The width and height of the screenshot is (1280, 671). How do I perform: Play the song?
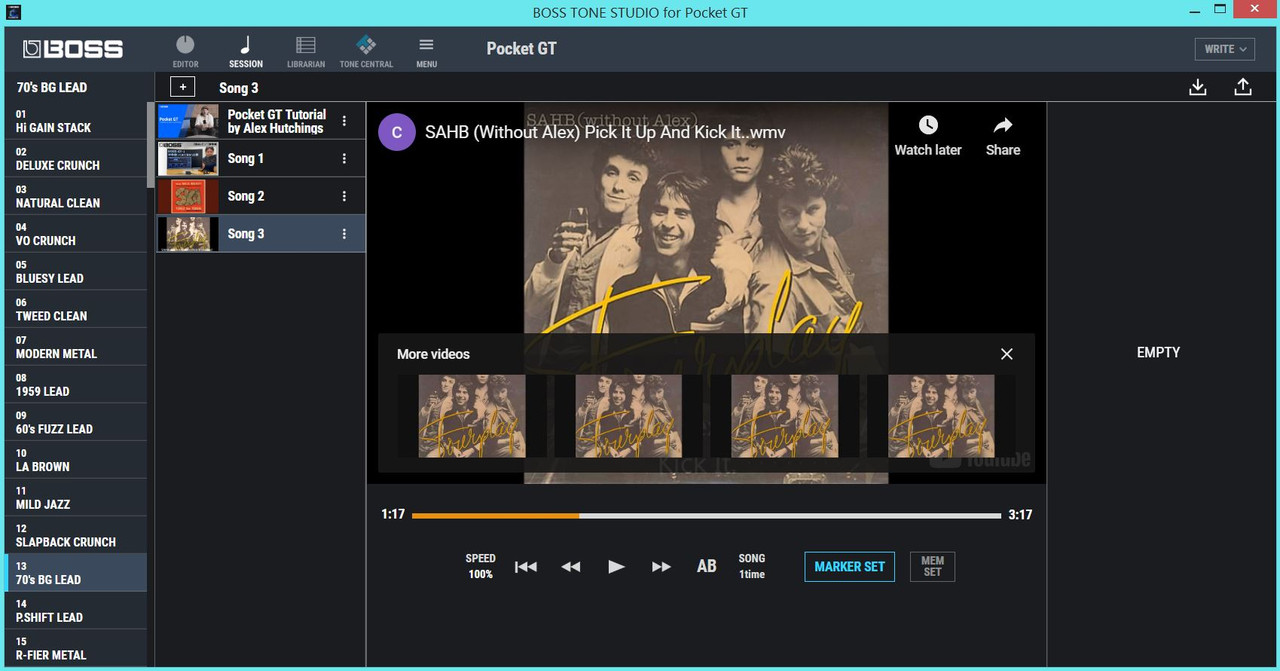pyautogui.click(x=616, y=566)
